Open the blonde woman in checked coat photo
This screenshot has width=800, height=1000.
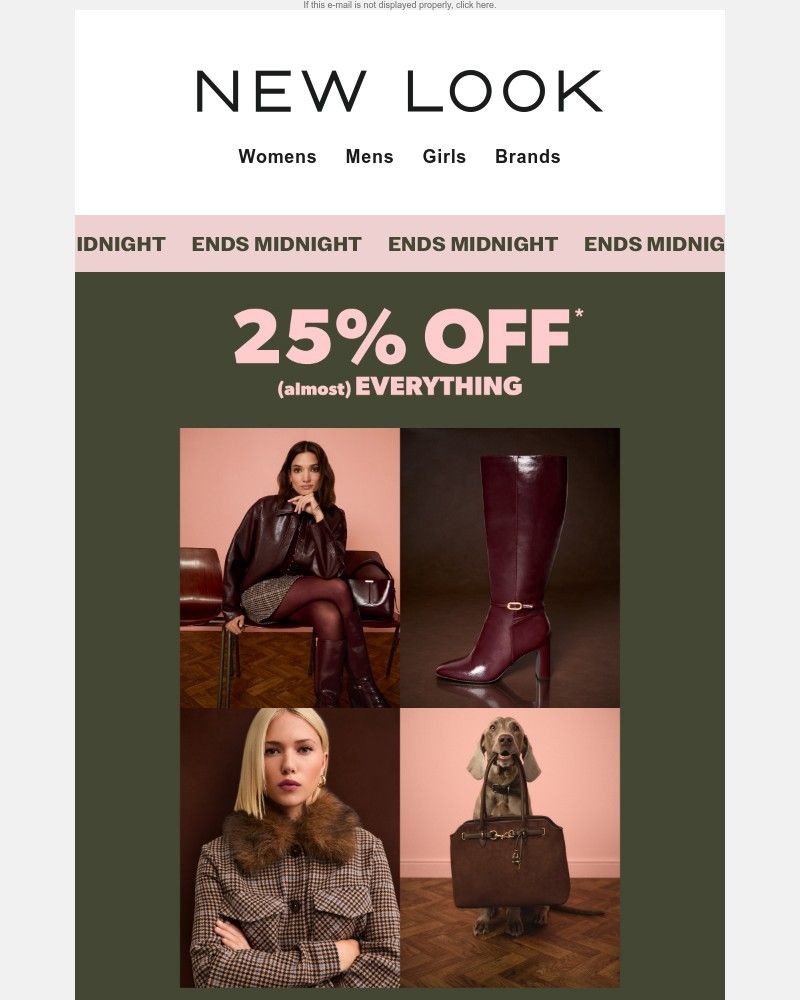pos(290,848)
